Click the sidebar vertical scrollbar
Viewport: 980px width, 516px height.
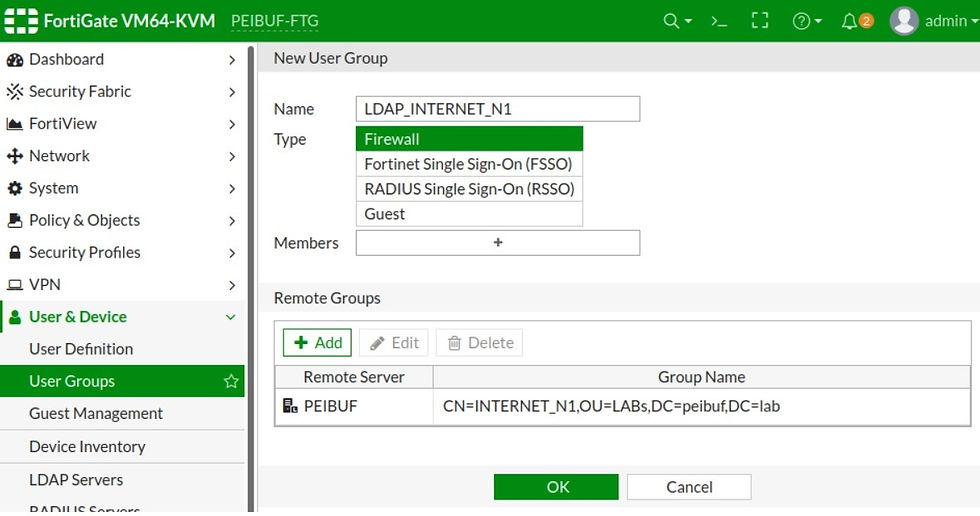[251, 278]
